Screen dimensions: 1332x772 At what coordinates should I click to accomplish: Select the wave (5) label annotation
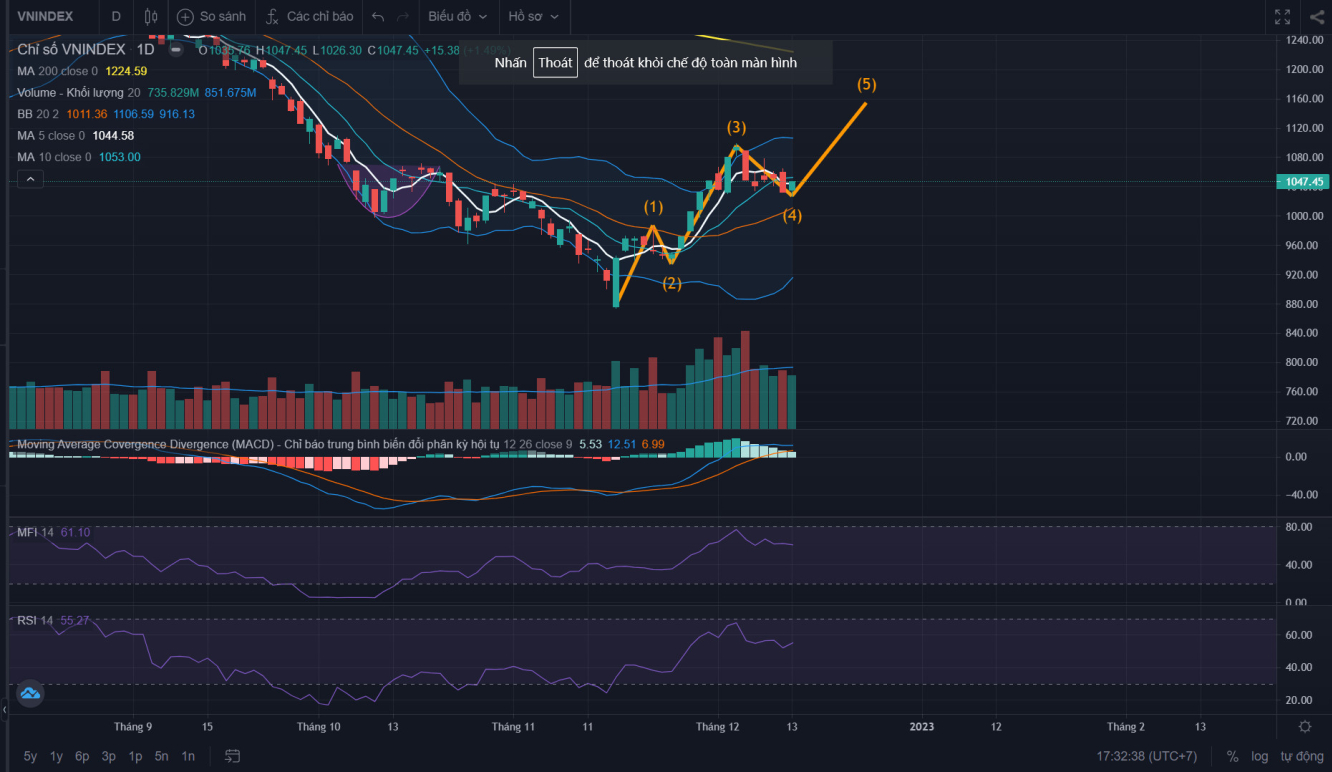point(867,84)
